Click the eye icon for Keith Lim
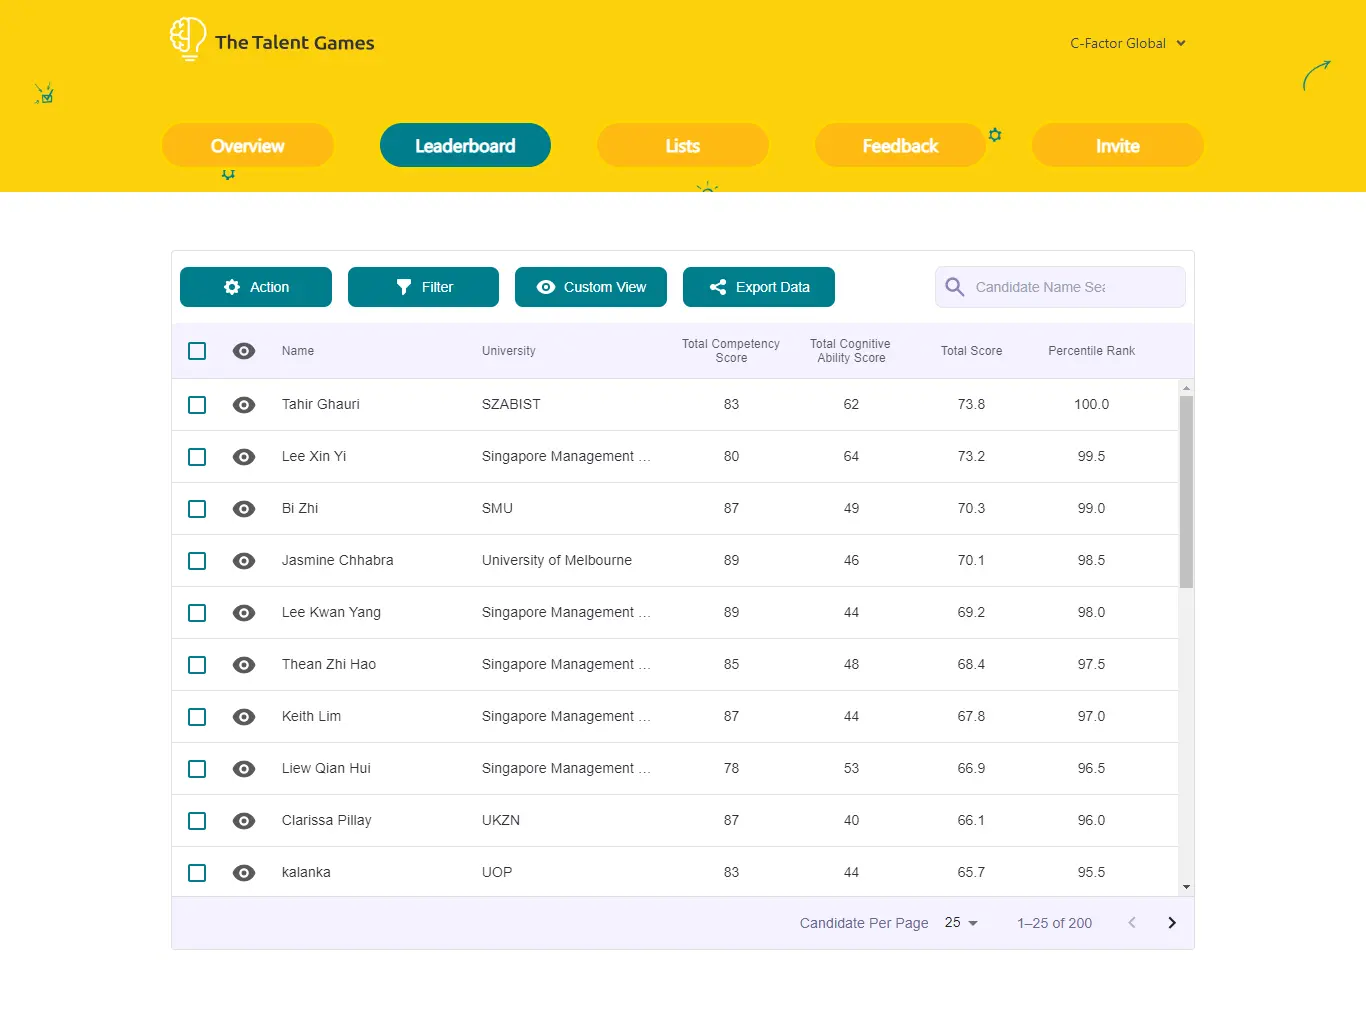 click(244, 717)
